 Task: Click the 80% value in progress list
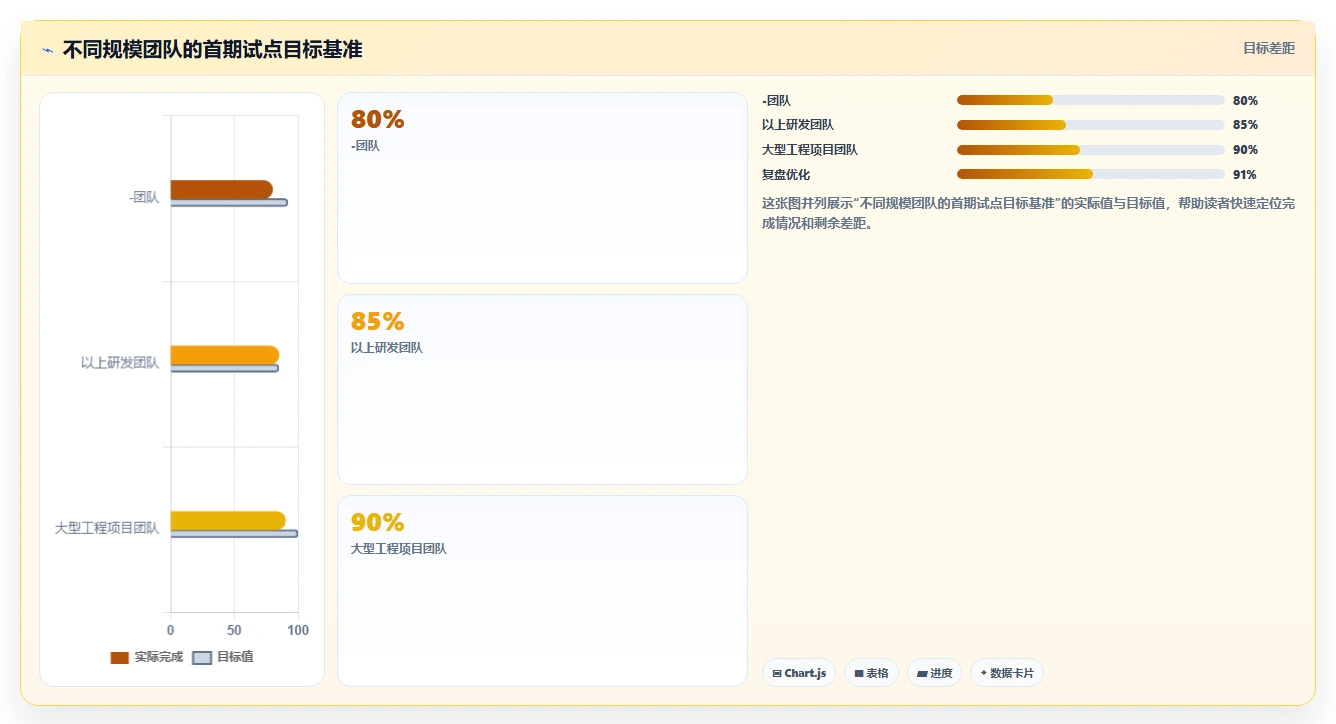1245,100
